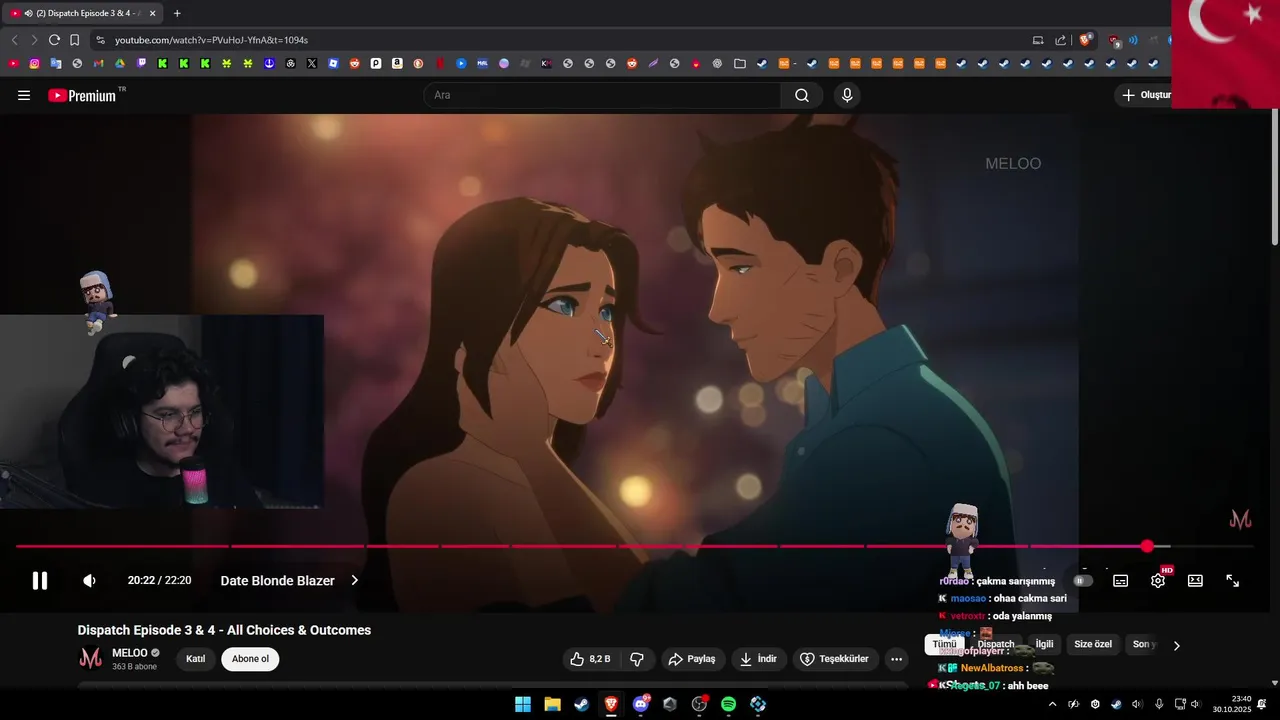Viewport: 1280px width, 720px height.
Task: Click the red progress bar scrubber
Action: (x=1147, y=546)
